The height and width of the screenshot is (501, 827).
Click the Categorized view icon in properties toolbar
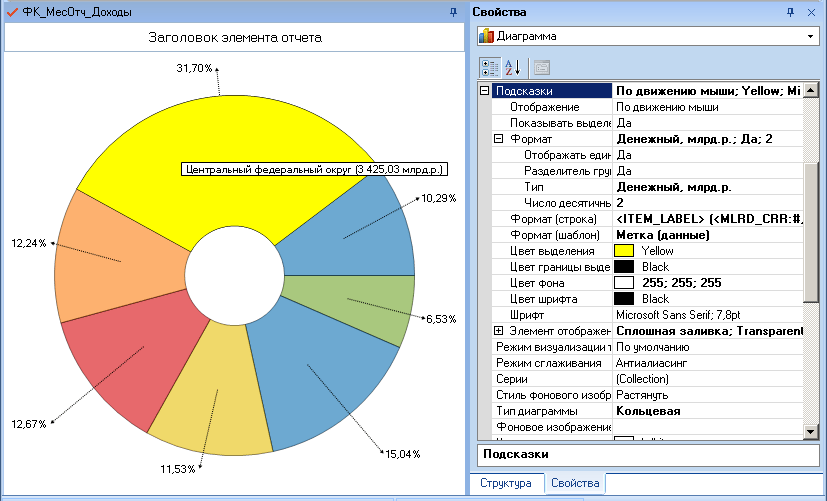coord(489,68)
